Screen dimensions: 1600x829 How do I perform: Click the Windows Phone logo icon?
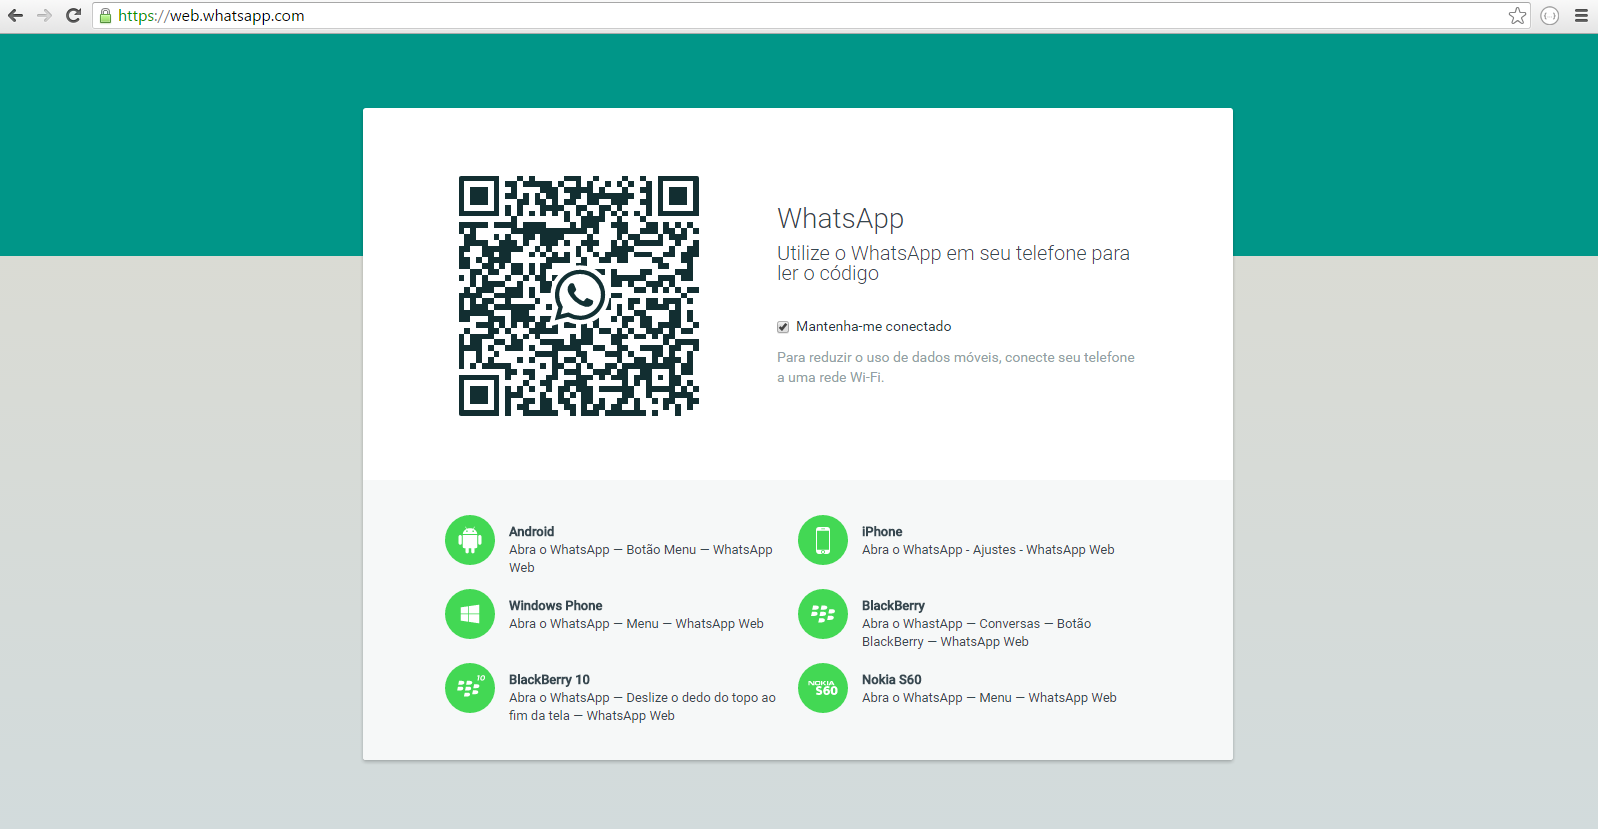tap(470, 614)
